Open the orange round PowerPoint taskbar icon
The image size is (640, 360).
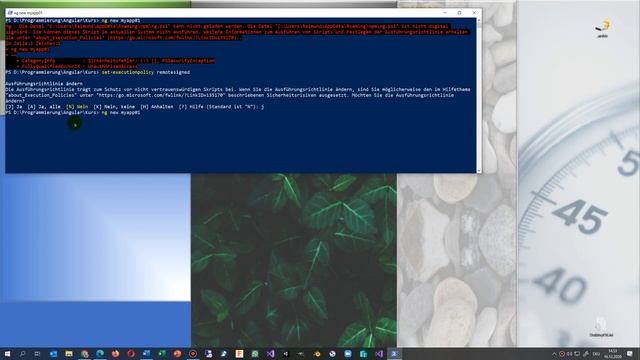177,353
